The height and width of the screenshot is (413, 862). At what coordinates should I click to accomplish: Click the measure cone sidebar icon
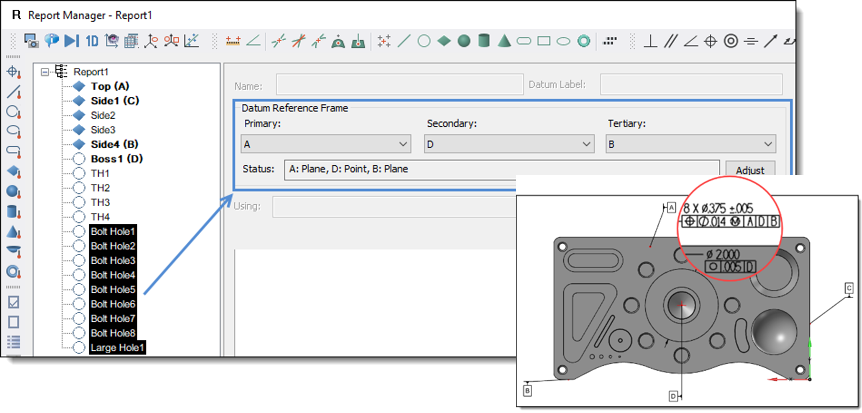click(14, 231)
